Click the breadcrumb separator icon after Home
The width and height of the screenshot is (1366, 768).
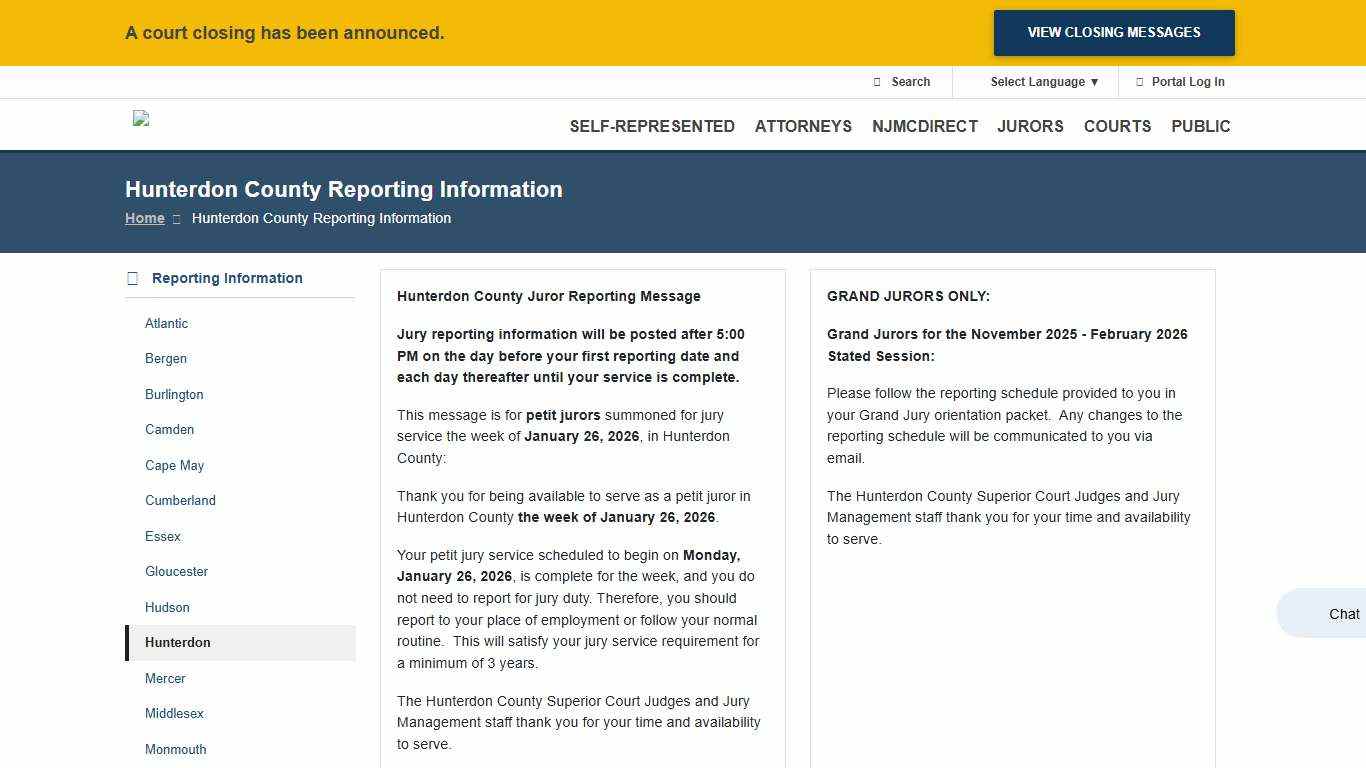(176, 218)
